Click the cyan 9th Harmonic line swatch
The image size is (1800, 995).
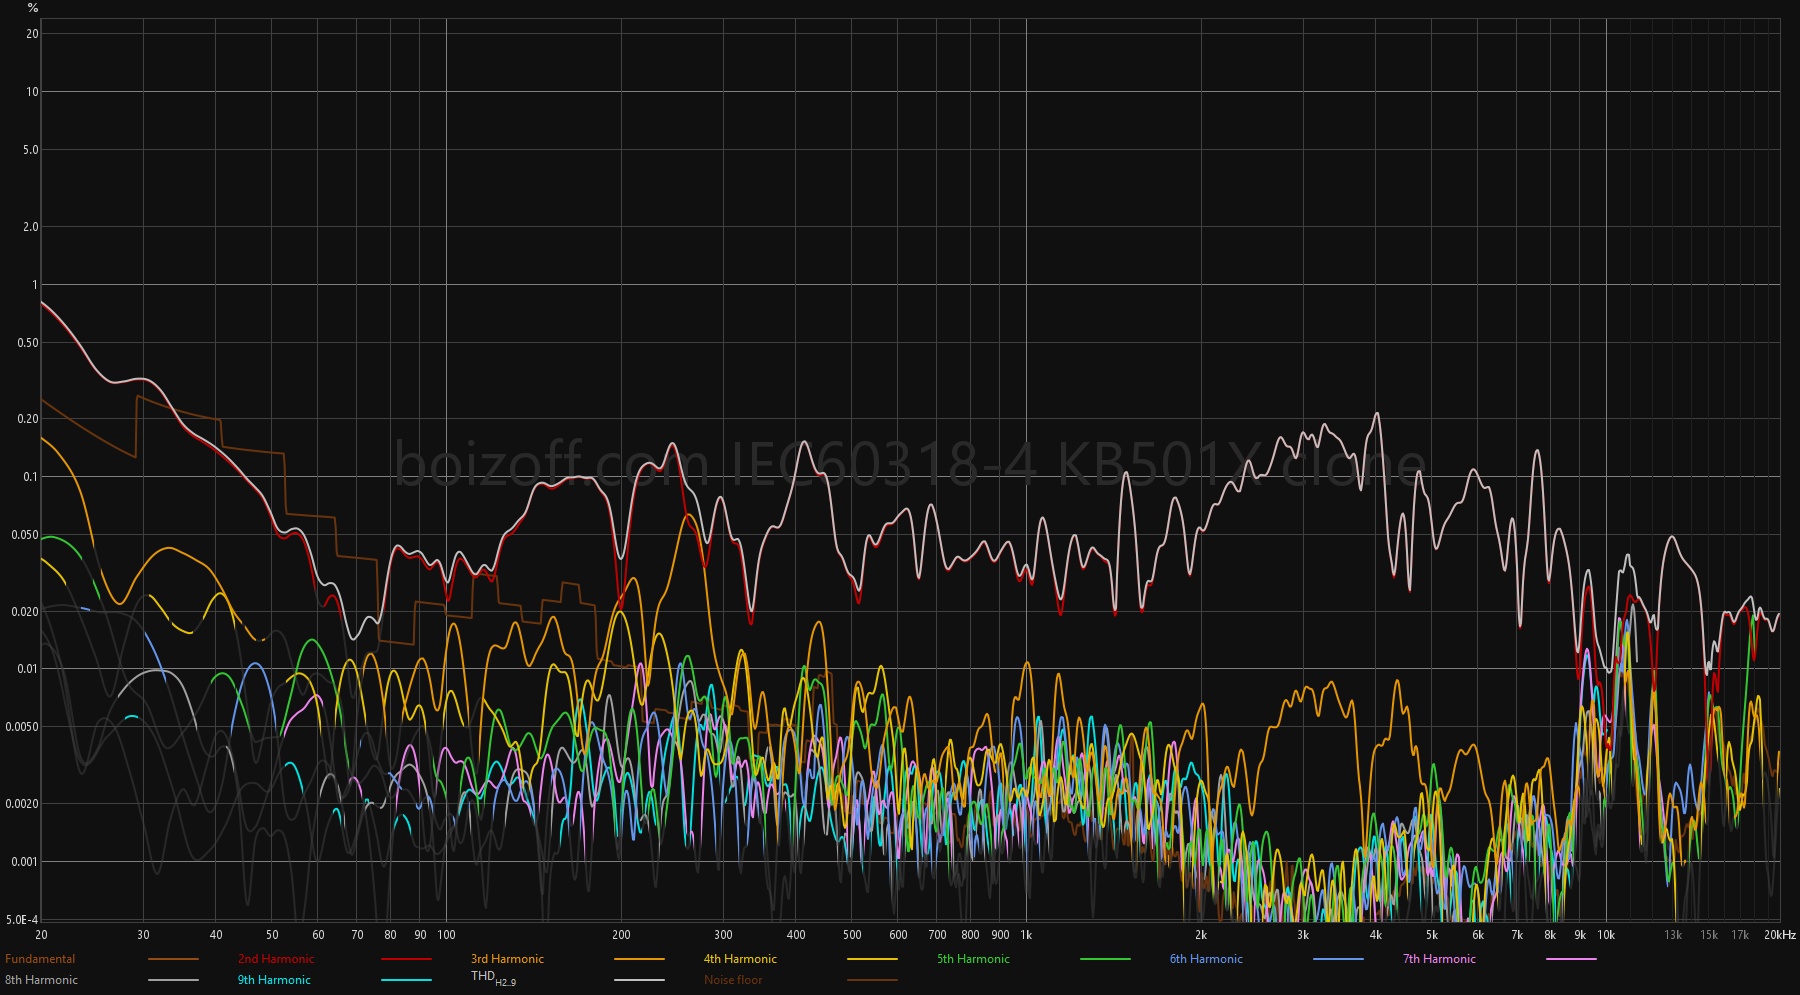(x=406, y=981)
